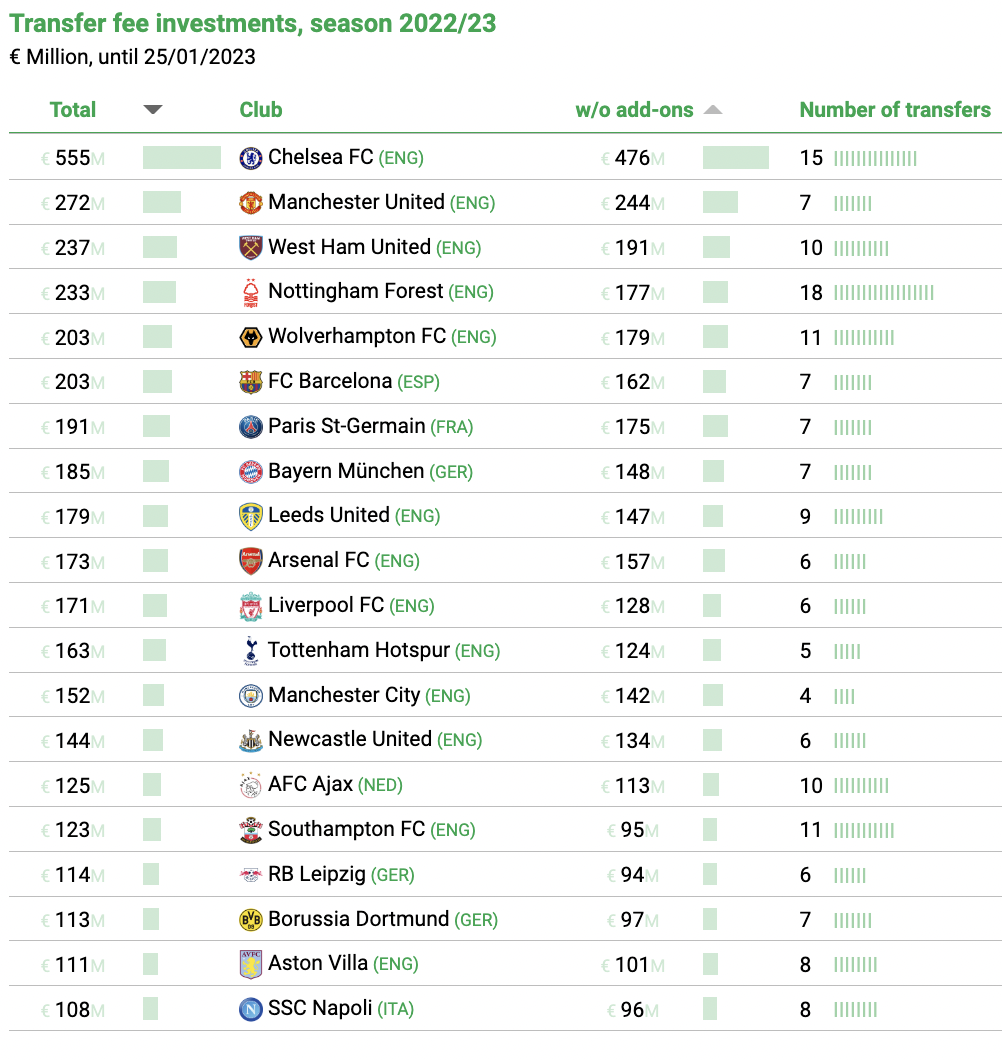This screenshot has height=1060, width=1002.
Task: Click Chelsea's total investment green bar
Action: pos(182,158)
